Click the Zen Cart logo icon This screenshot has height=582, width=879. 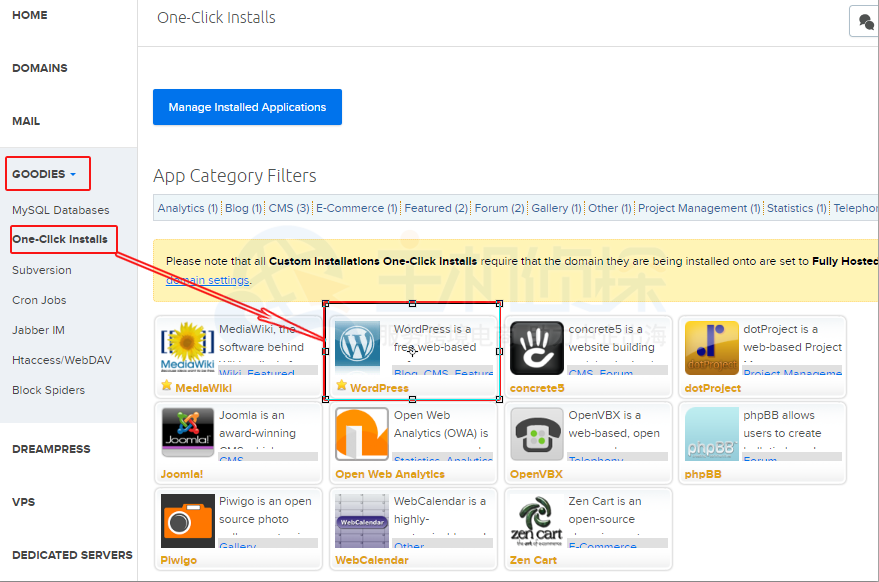point(537,520)
